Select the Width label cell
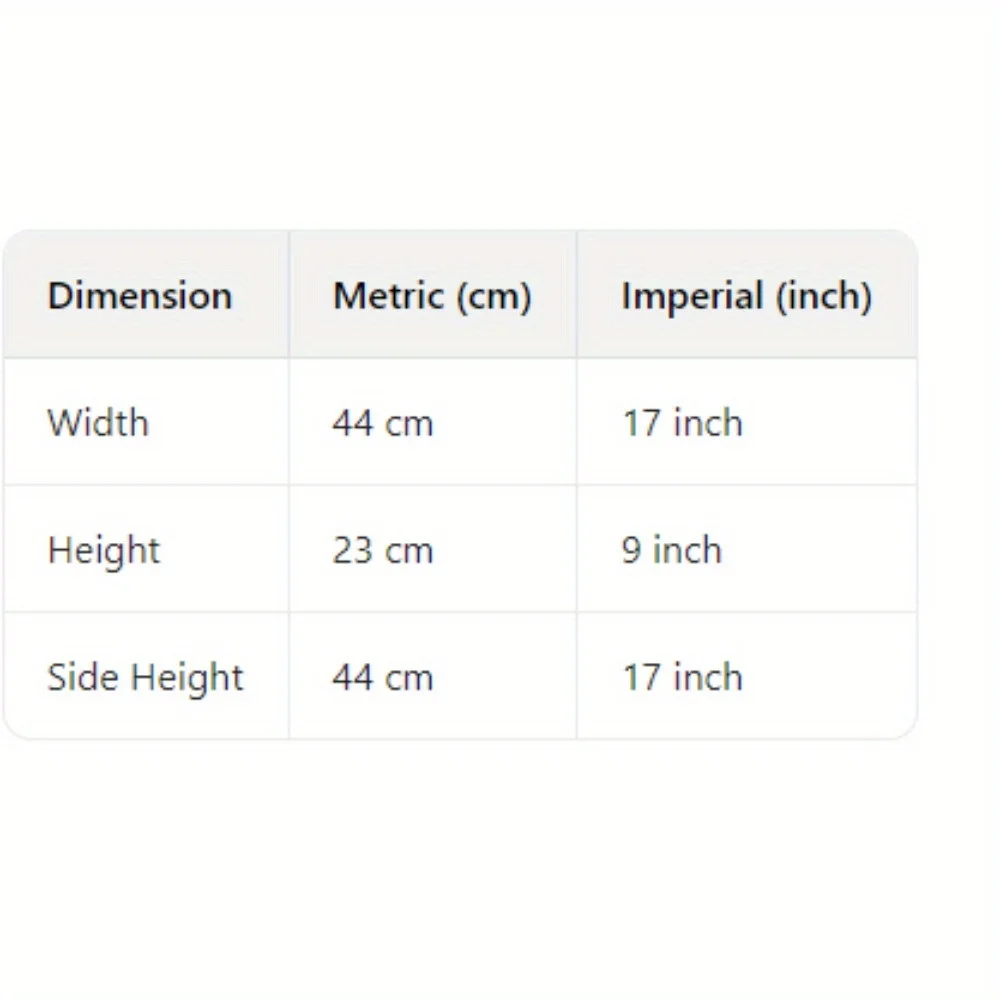The image size is (1000, 1000). tap(98, 423)
